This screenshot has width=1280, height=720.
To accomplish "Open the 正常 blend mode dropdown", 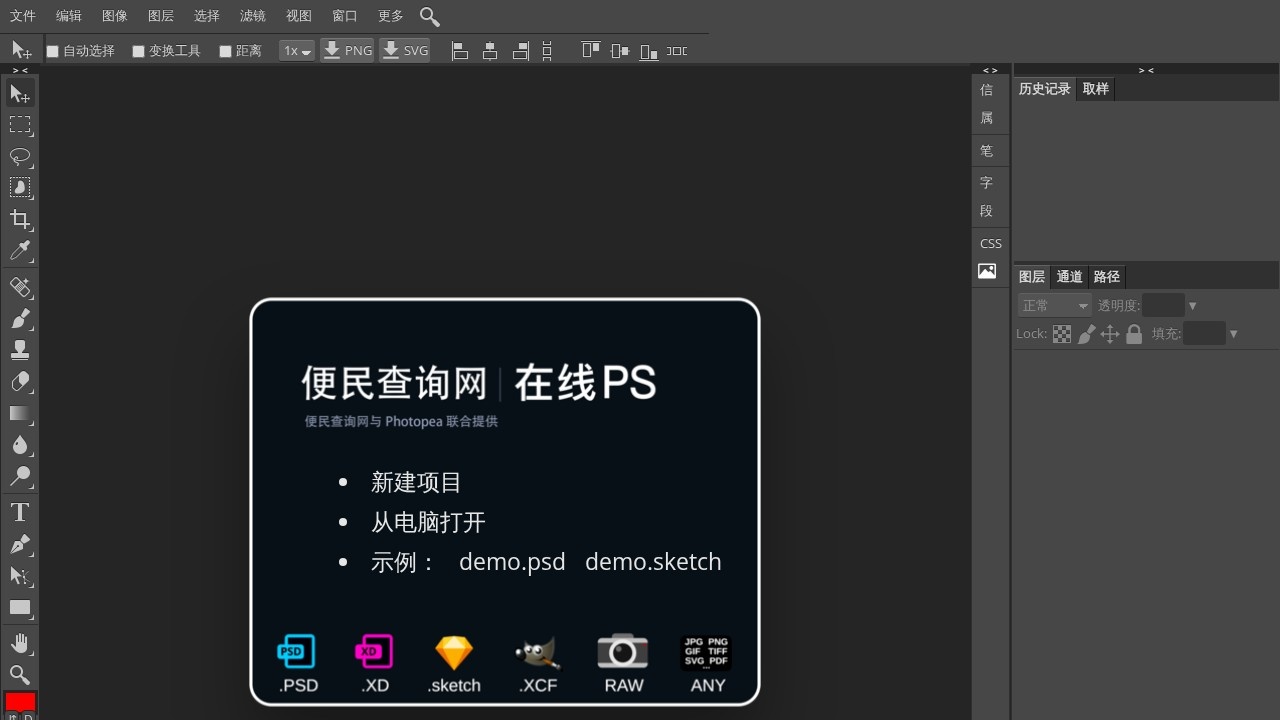I will (1054, 305).
